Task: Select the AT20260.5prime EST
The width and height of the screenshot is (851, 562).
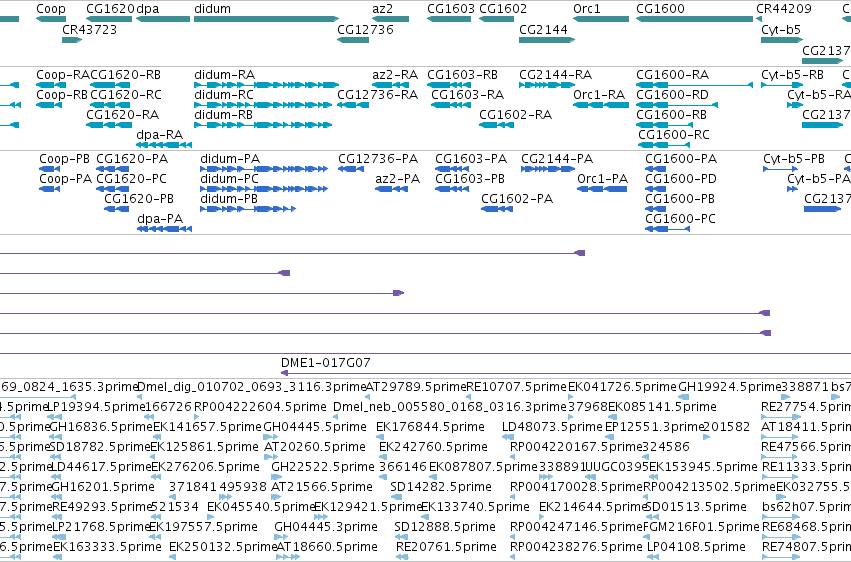Action: [x=270, y=457]
